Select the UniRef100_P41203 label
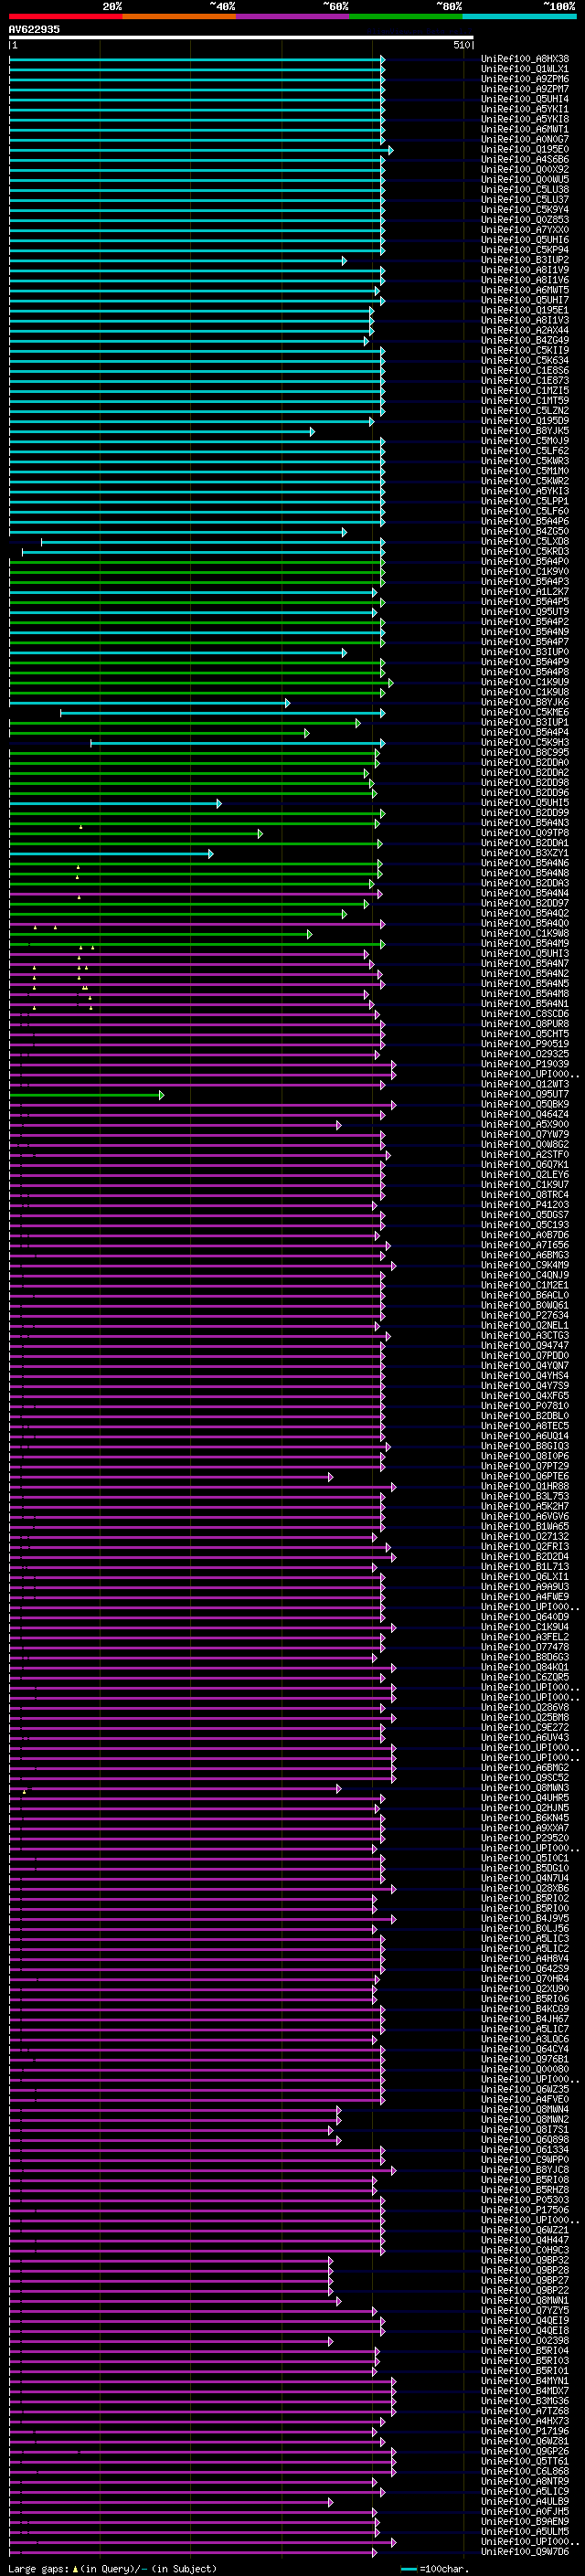Screen dimensions: 585x2576 coord(525,1206)
